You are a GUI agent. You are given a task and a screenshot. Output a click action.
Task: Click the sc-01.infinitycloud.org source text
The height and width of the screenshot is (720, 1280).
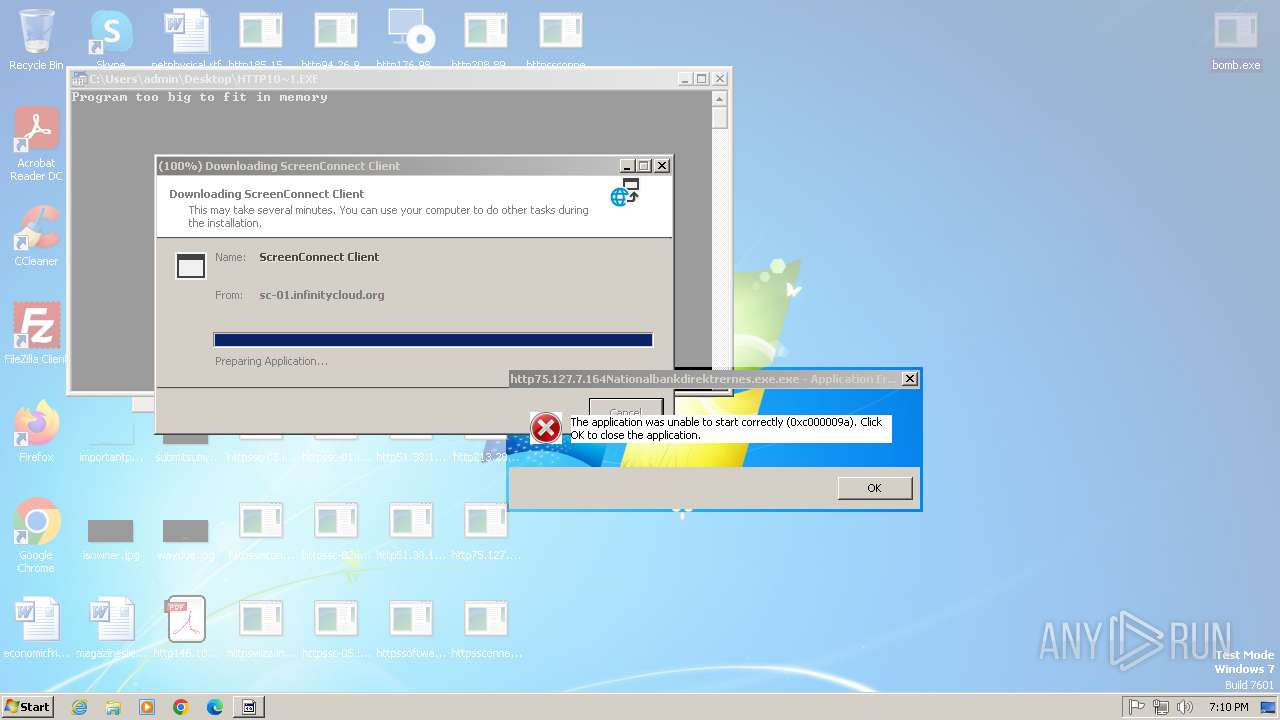pyautogui.click(x=321, y=295)
